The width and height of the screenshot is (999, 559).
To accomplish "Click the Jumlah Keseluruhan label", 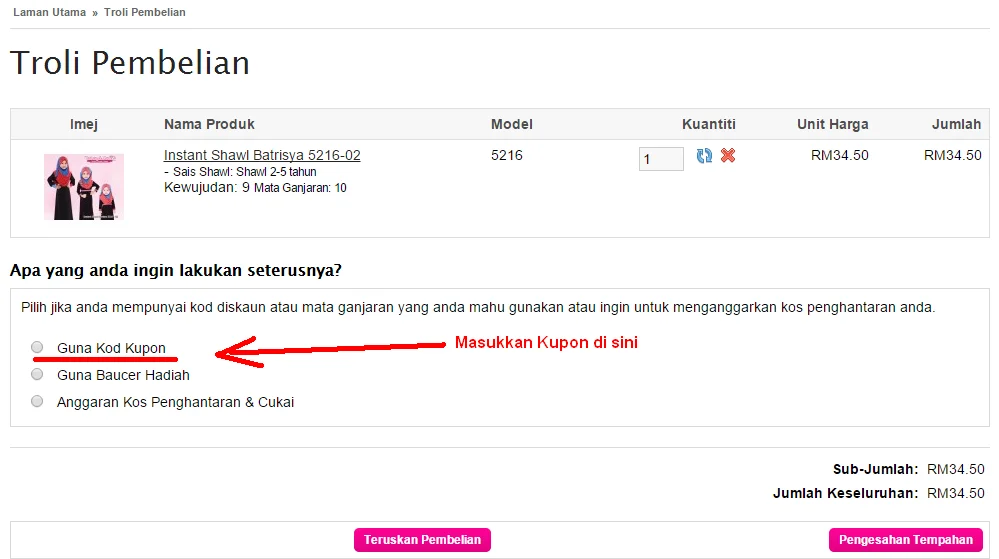I will (845, 493).
